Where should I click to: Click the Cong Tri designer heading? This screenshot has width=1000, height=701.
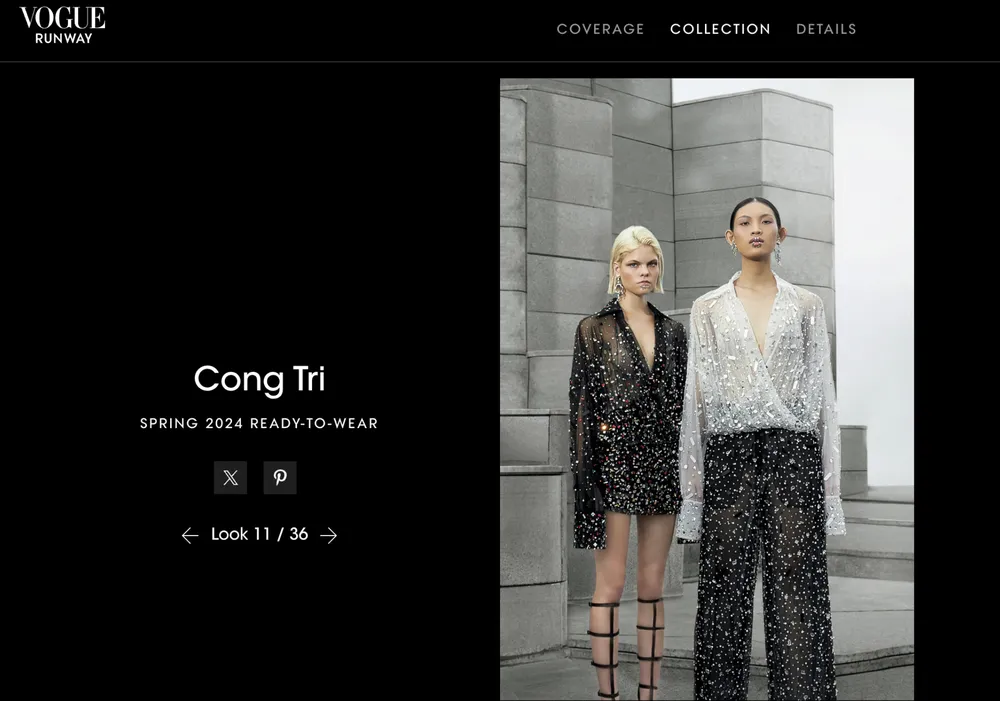[x=260, y=379]
